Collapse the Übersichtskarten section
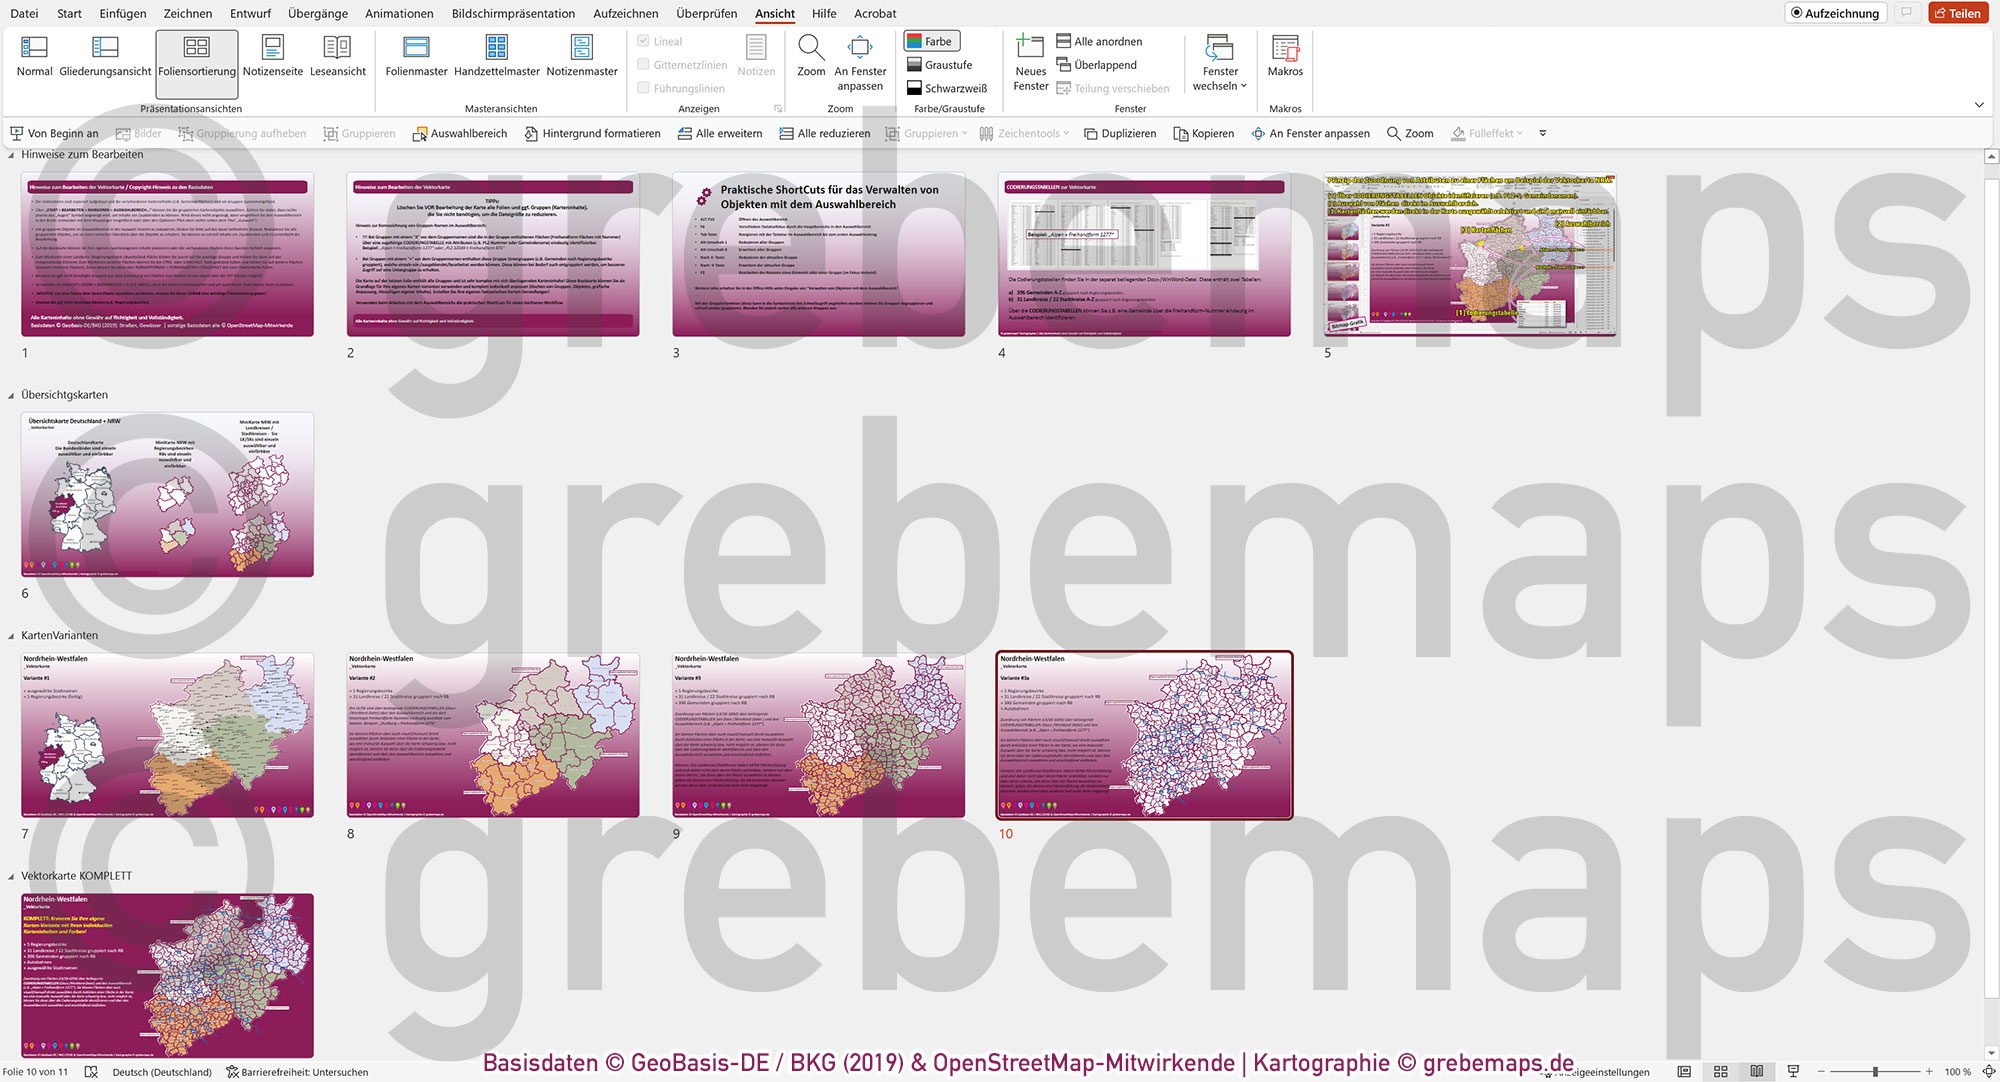Screen dimensions: 2000x1082 (x=10, y=394)
